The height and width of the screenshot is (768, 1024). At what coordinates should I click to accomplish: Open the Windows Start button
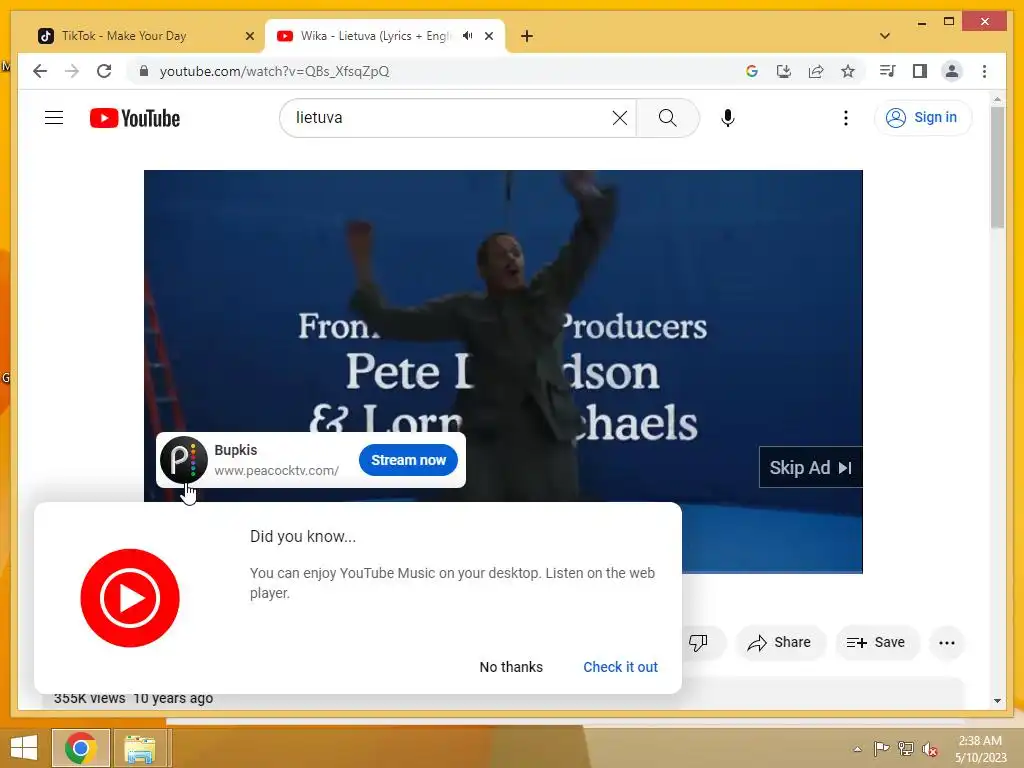coord(24,748)
